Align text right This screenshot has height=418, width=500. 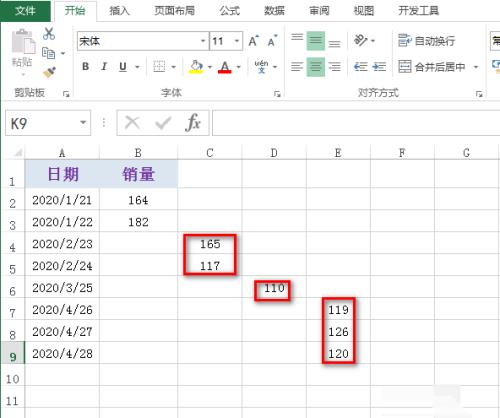[x=334, y=67]
